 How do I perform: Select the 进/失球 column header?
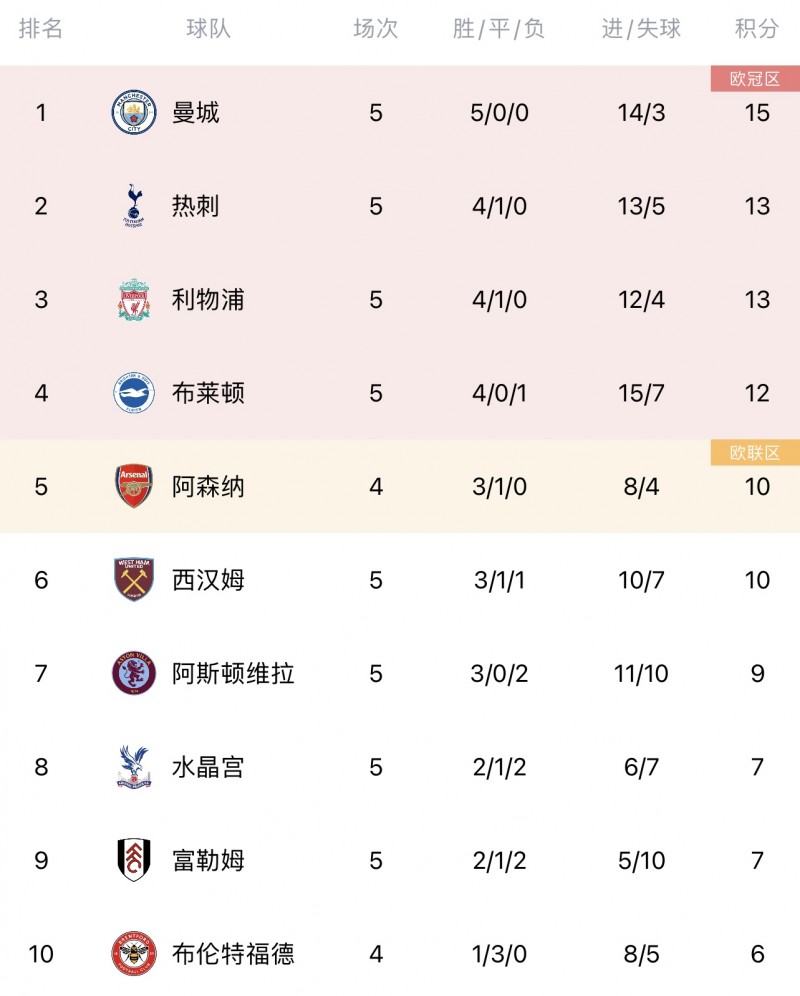click(x=641, y=29)
